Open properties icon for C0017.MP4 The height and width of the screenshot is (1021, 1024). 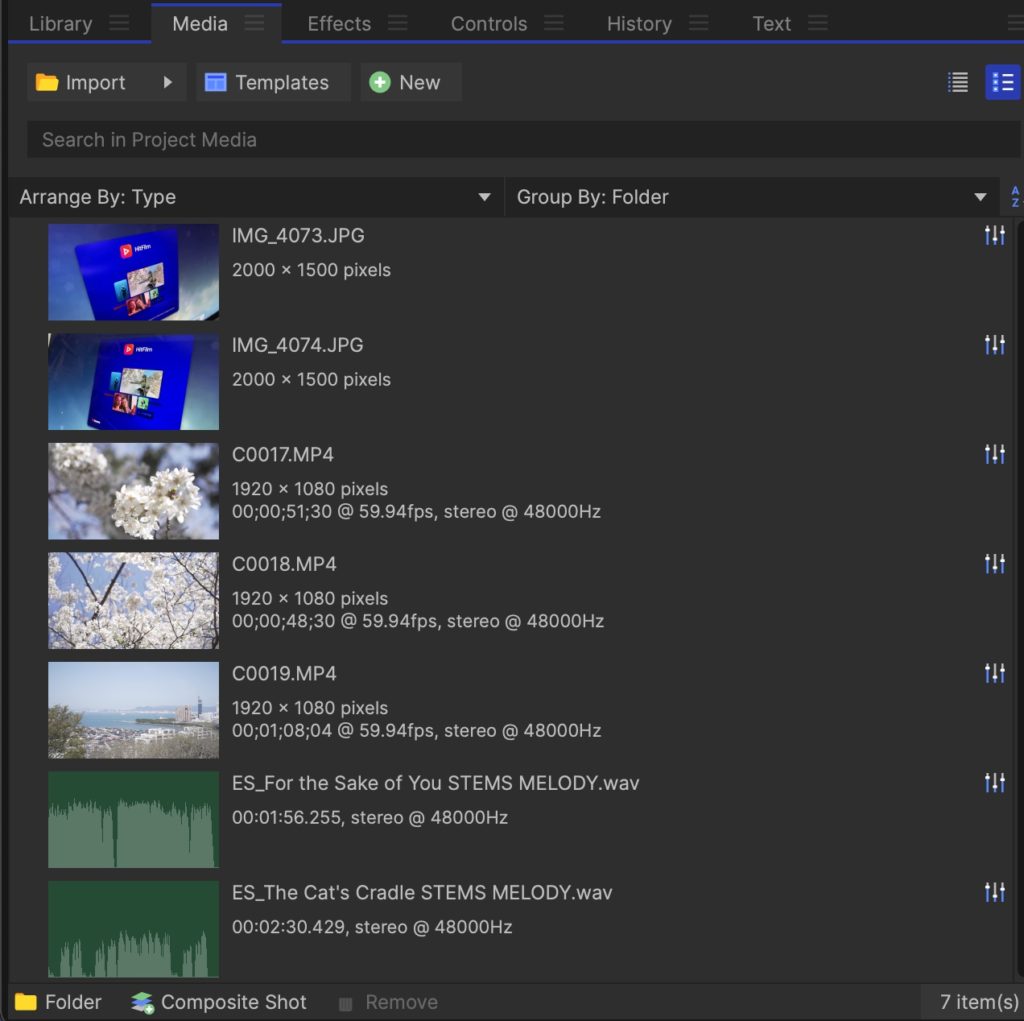[x=994, y=455]
